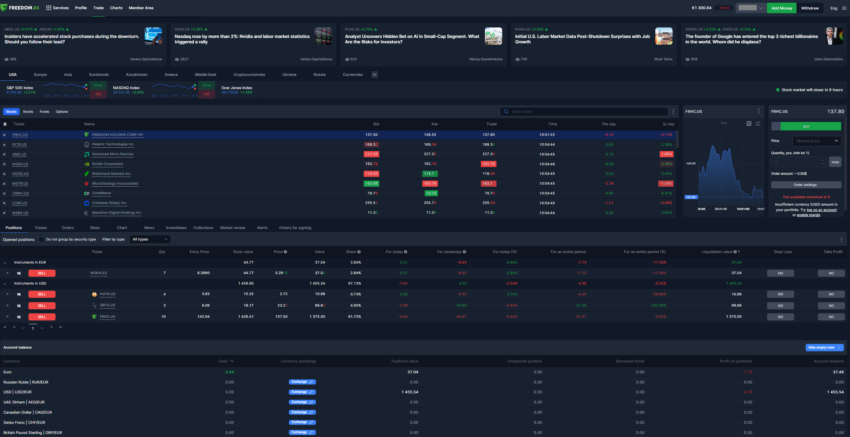This screenshot has height=437, width=850.
Task: Open the Charts menu
Action: (116, 8)
